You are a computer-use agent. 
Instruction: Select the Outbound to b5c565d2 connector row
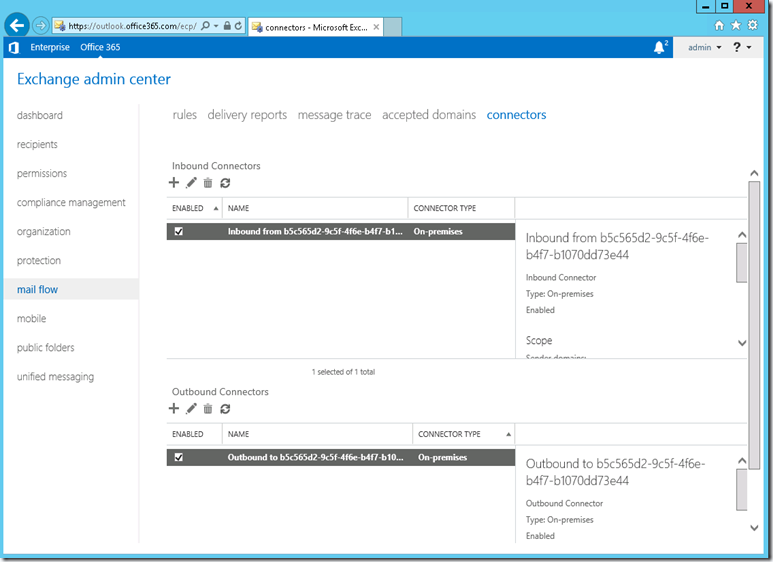[341, 457]
